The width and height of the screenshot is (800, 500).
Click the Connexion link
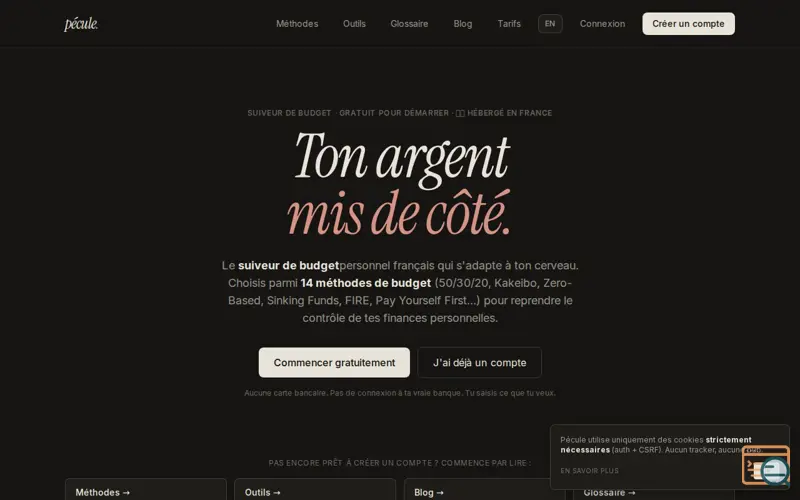pyautogui.click(x=602, y=24)
